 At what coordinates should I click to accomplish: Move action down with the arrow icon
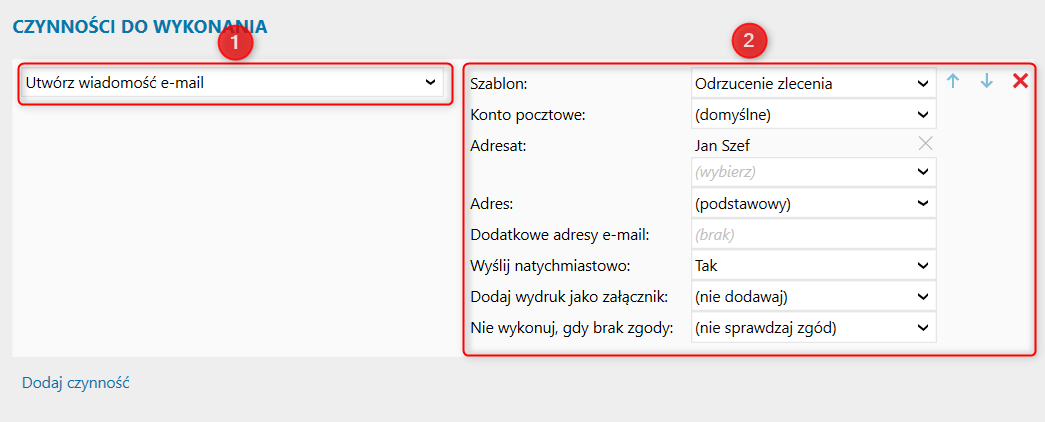987,82
